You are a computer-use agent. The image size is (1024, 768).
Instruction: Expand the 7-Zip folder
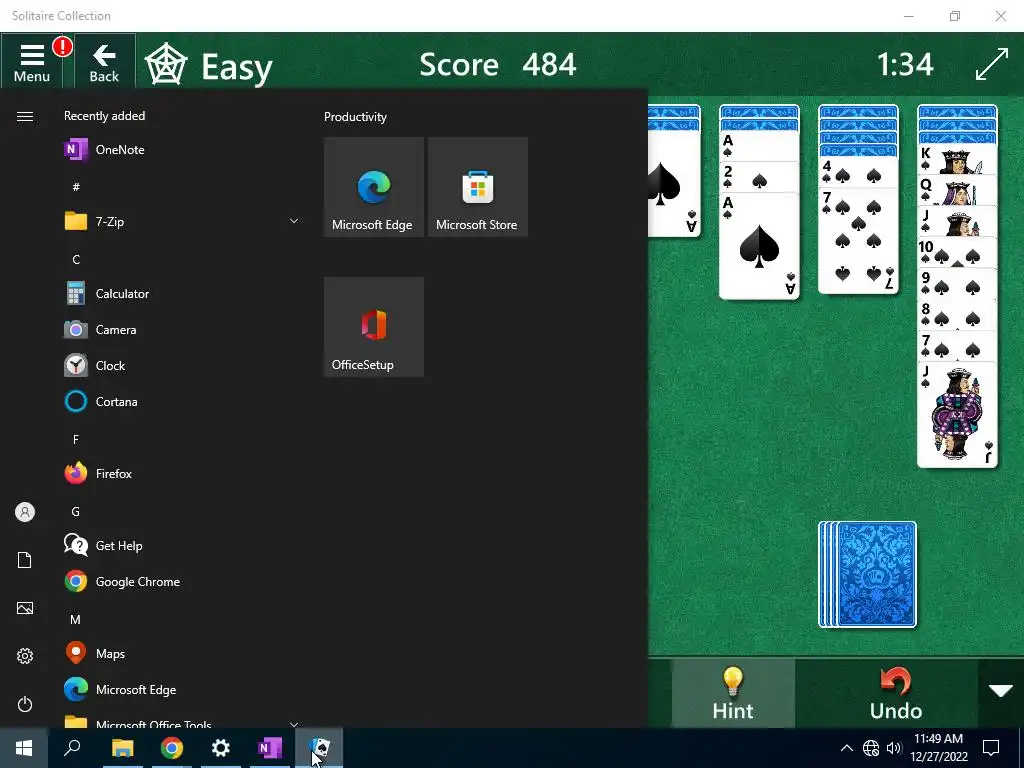(x=182, y=221)
